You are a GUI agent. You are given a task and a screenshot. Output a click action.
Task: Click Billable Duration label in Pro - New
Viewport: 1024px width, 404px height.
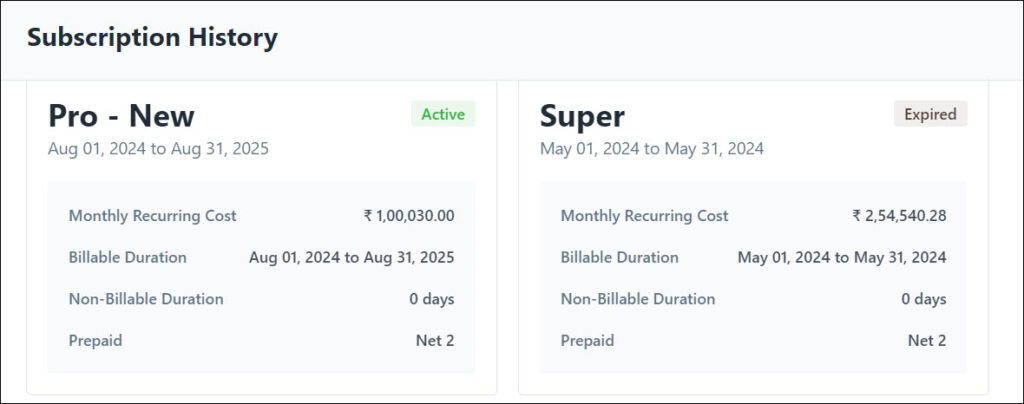127,257
